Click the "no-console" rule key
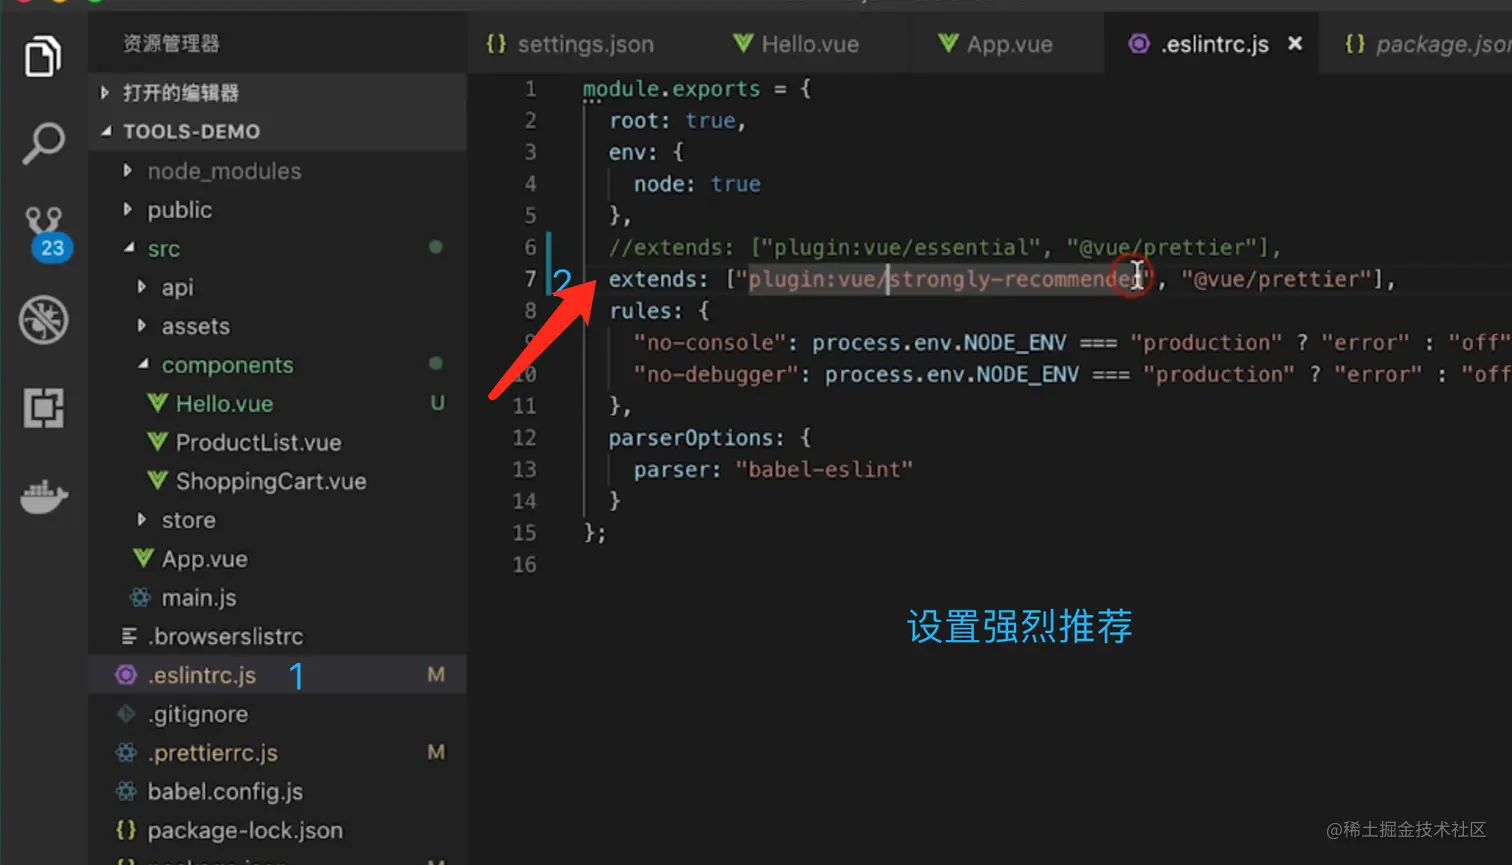1512x865 pixels. coord(710,343)
